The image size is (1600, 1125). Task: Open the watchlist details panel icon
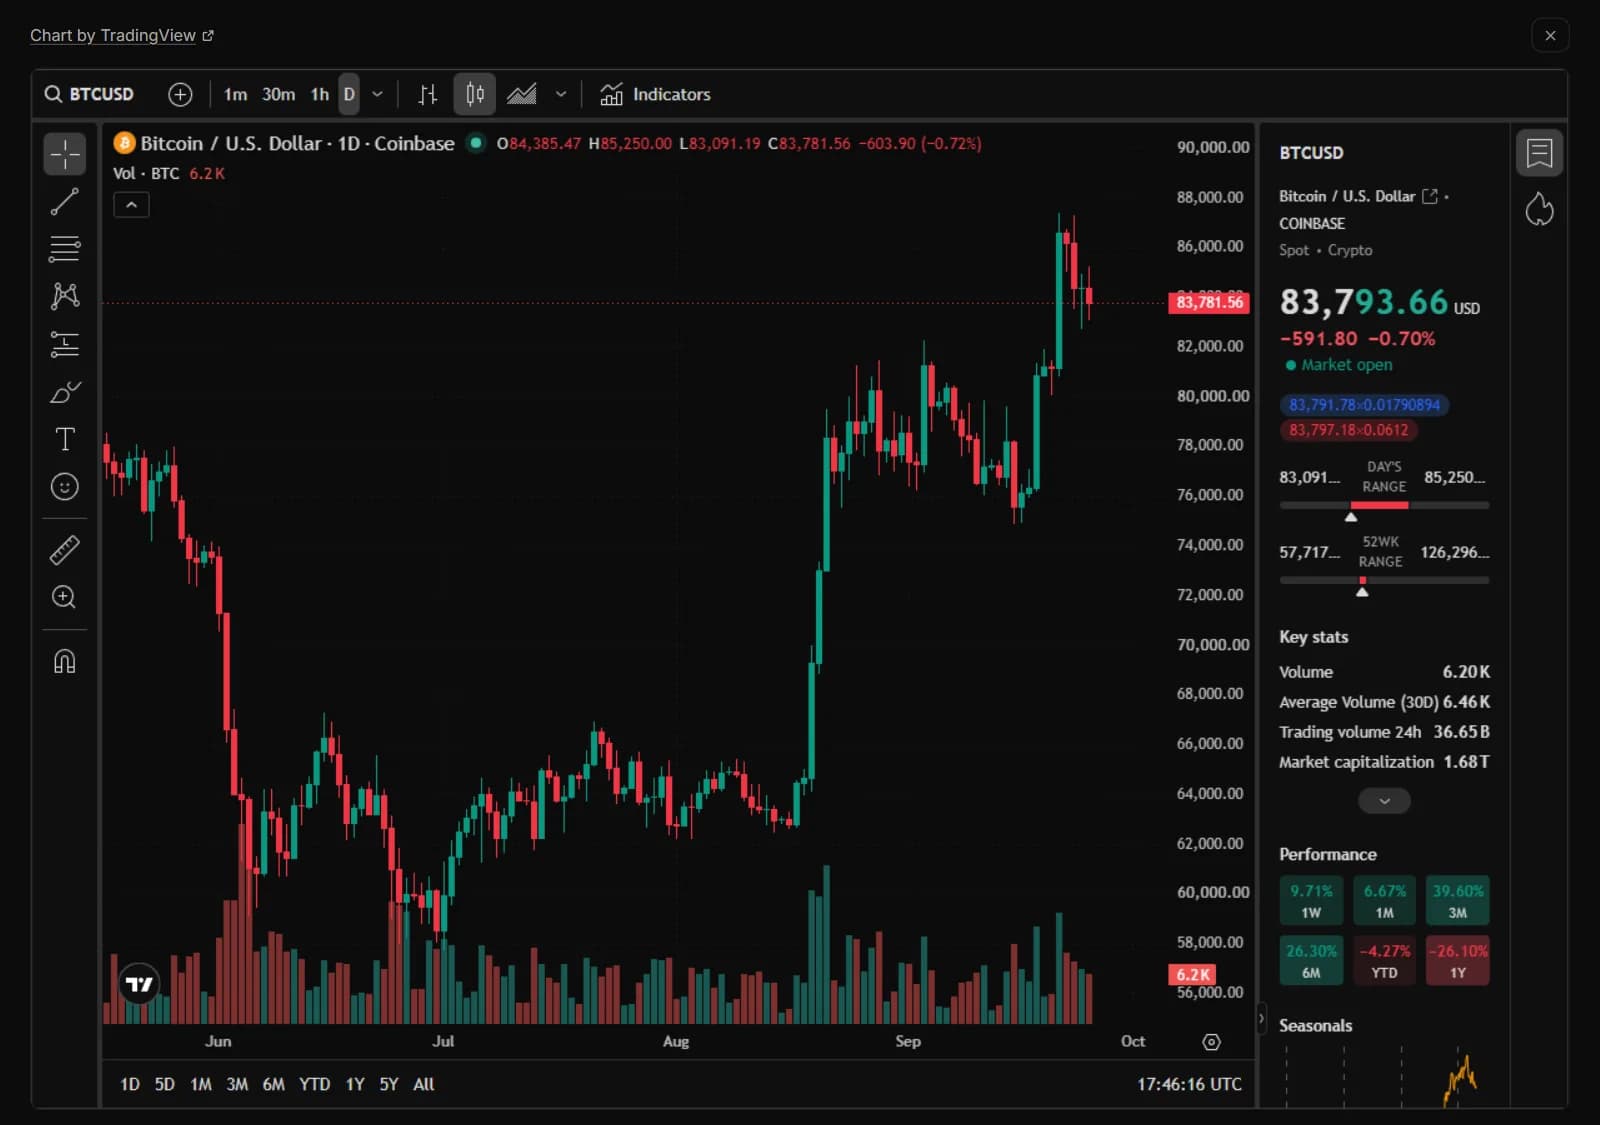[1540, 153]
